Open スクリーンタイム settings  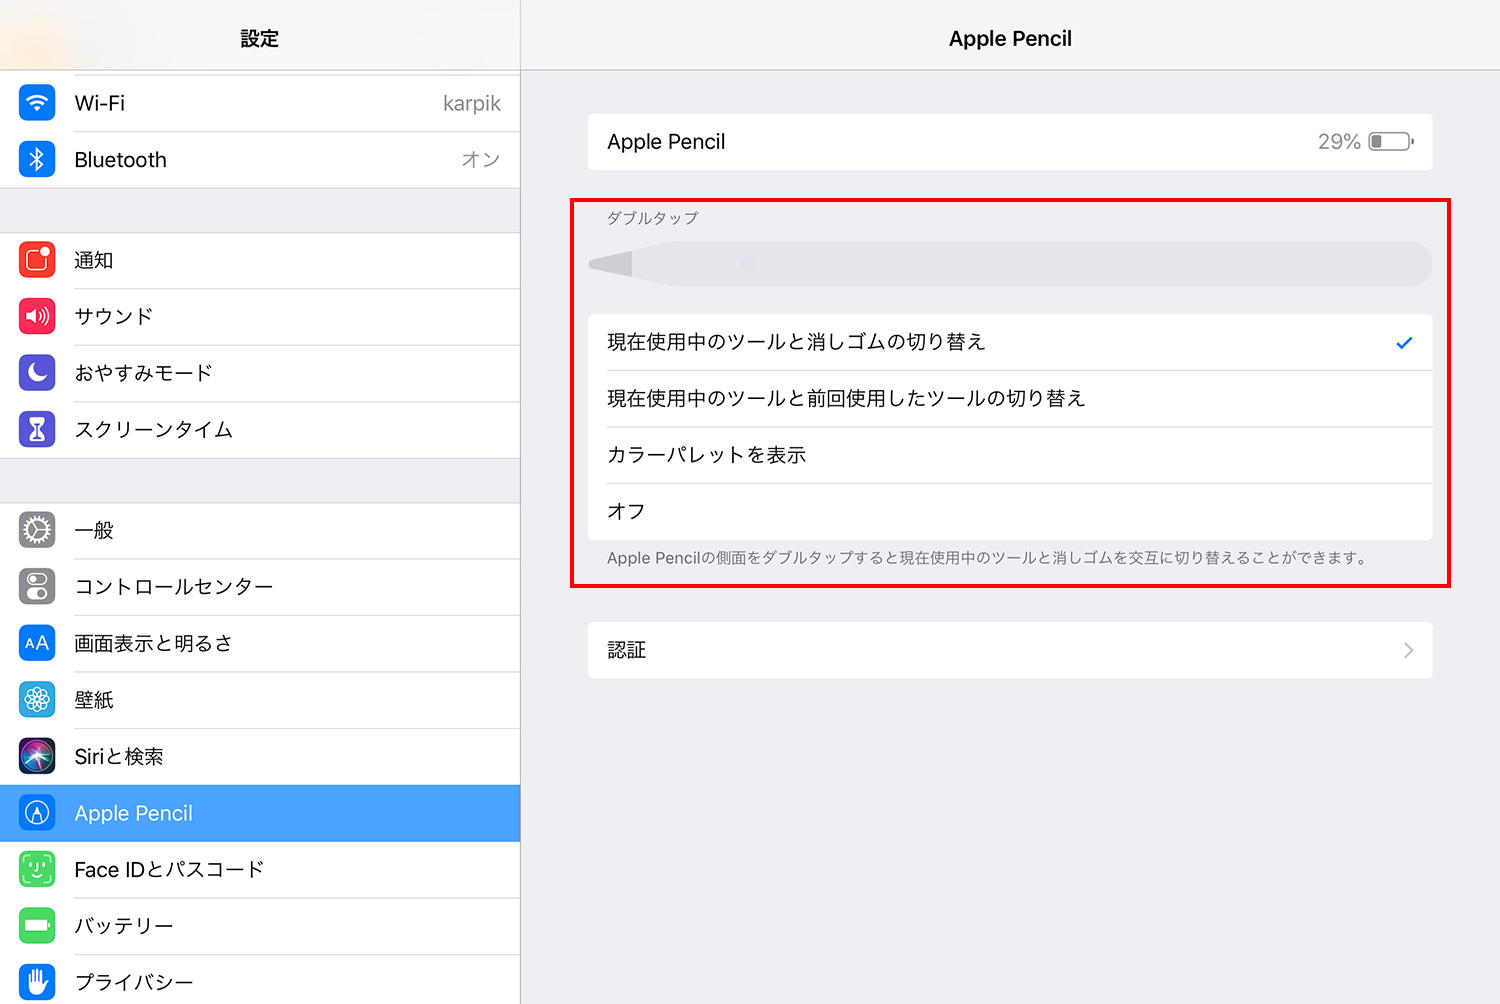point(260,429)
